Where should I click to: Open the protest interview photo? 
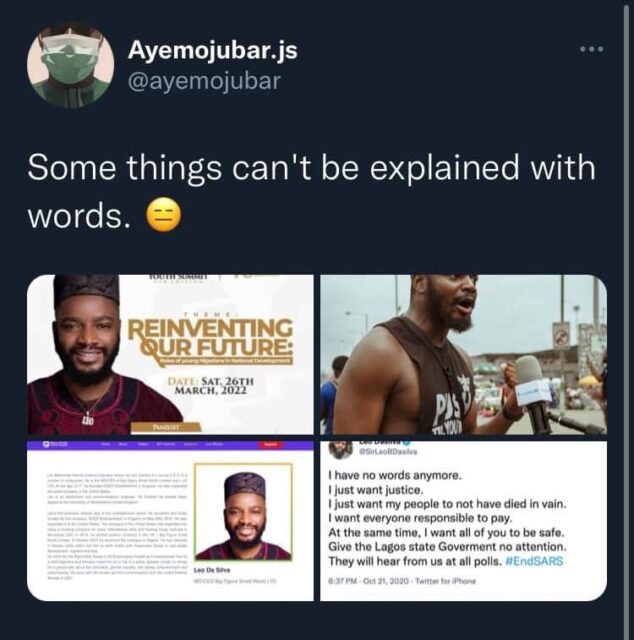(463, 354)
